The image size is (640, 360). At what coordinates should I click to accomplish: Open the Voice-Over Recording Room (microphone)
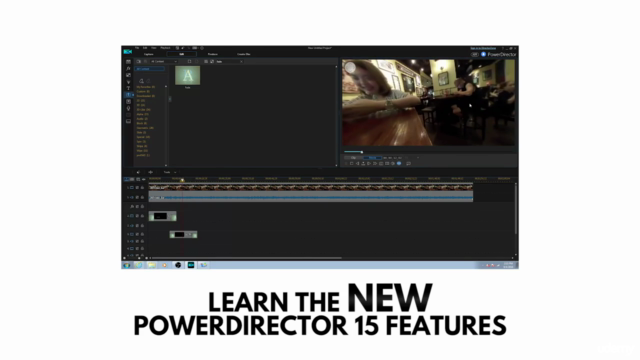(128, 108)
